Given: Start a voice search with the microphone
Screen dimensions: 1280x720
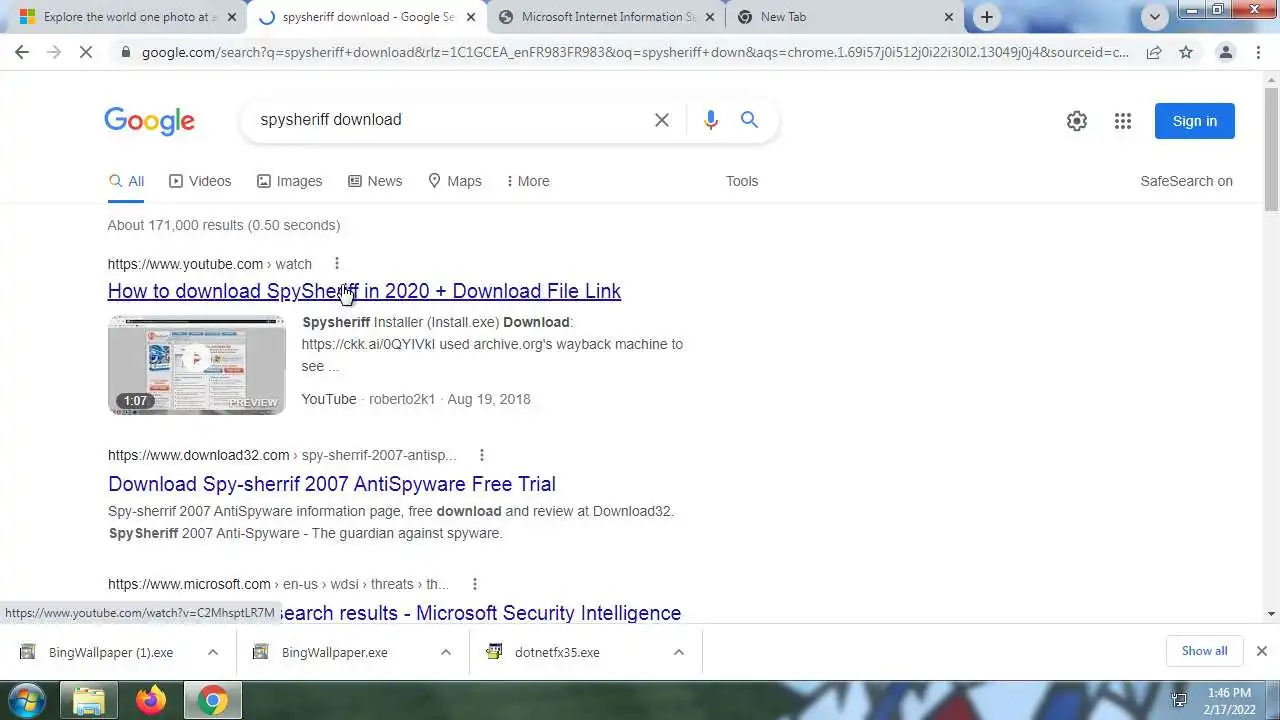Looking at the screenshot, I should click(x=711, y=120).
